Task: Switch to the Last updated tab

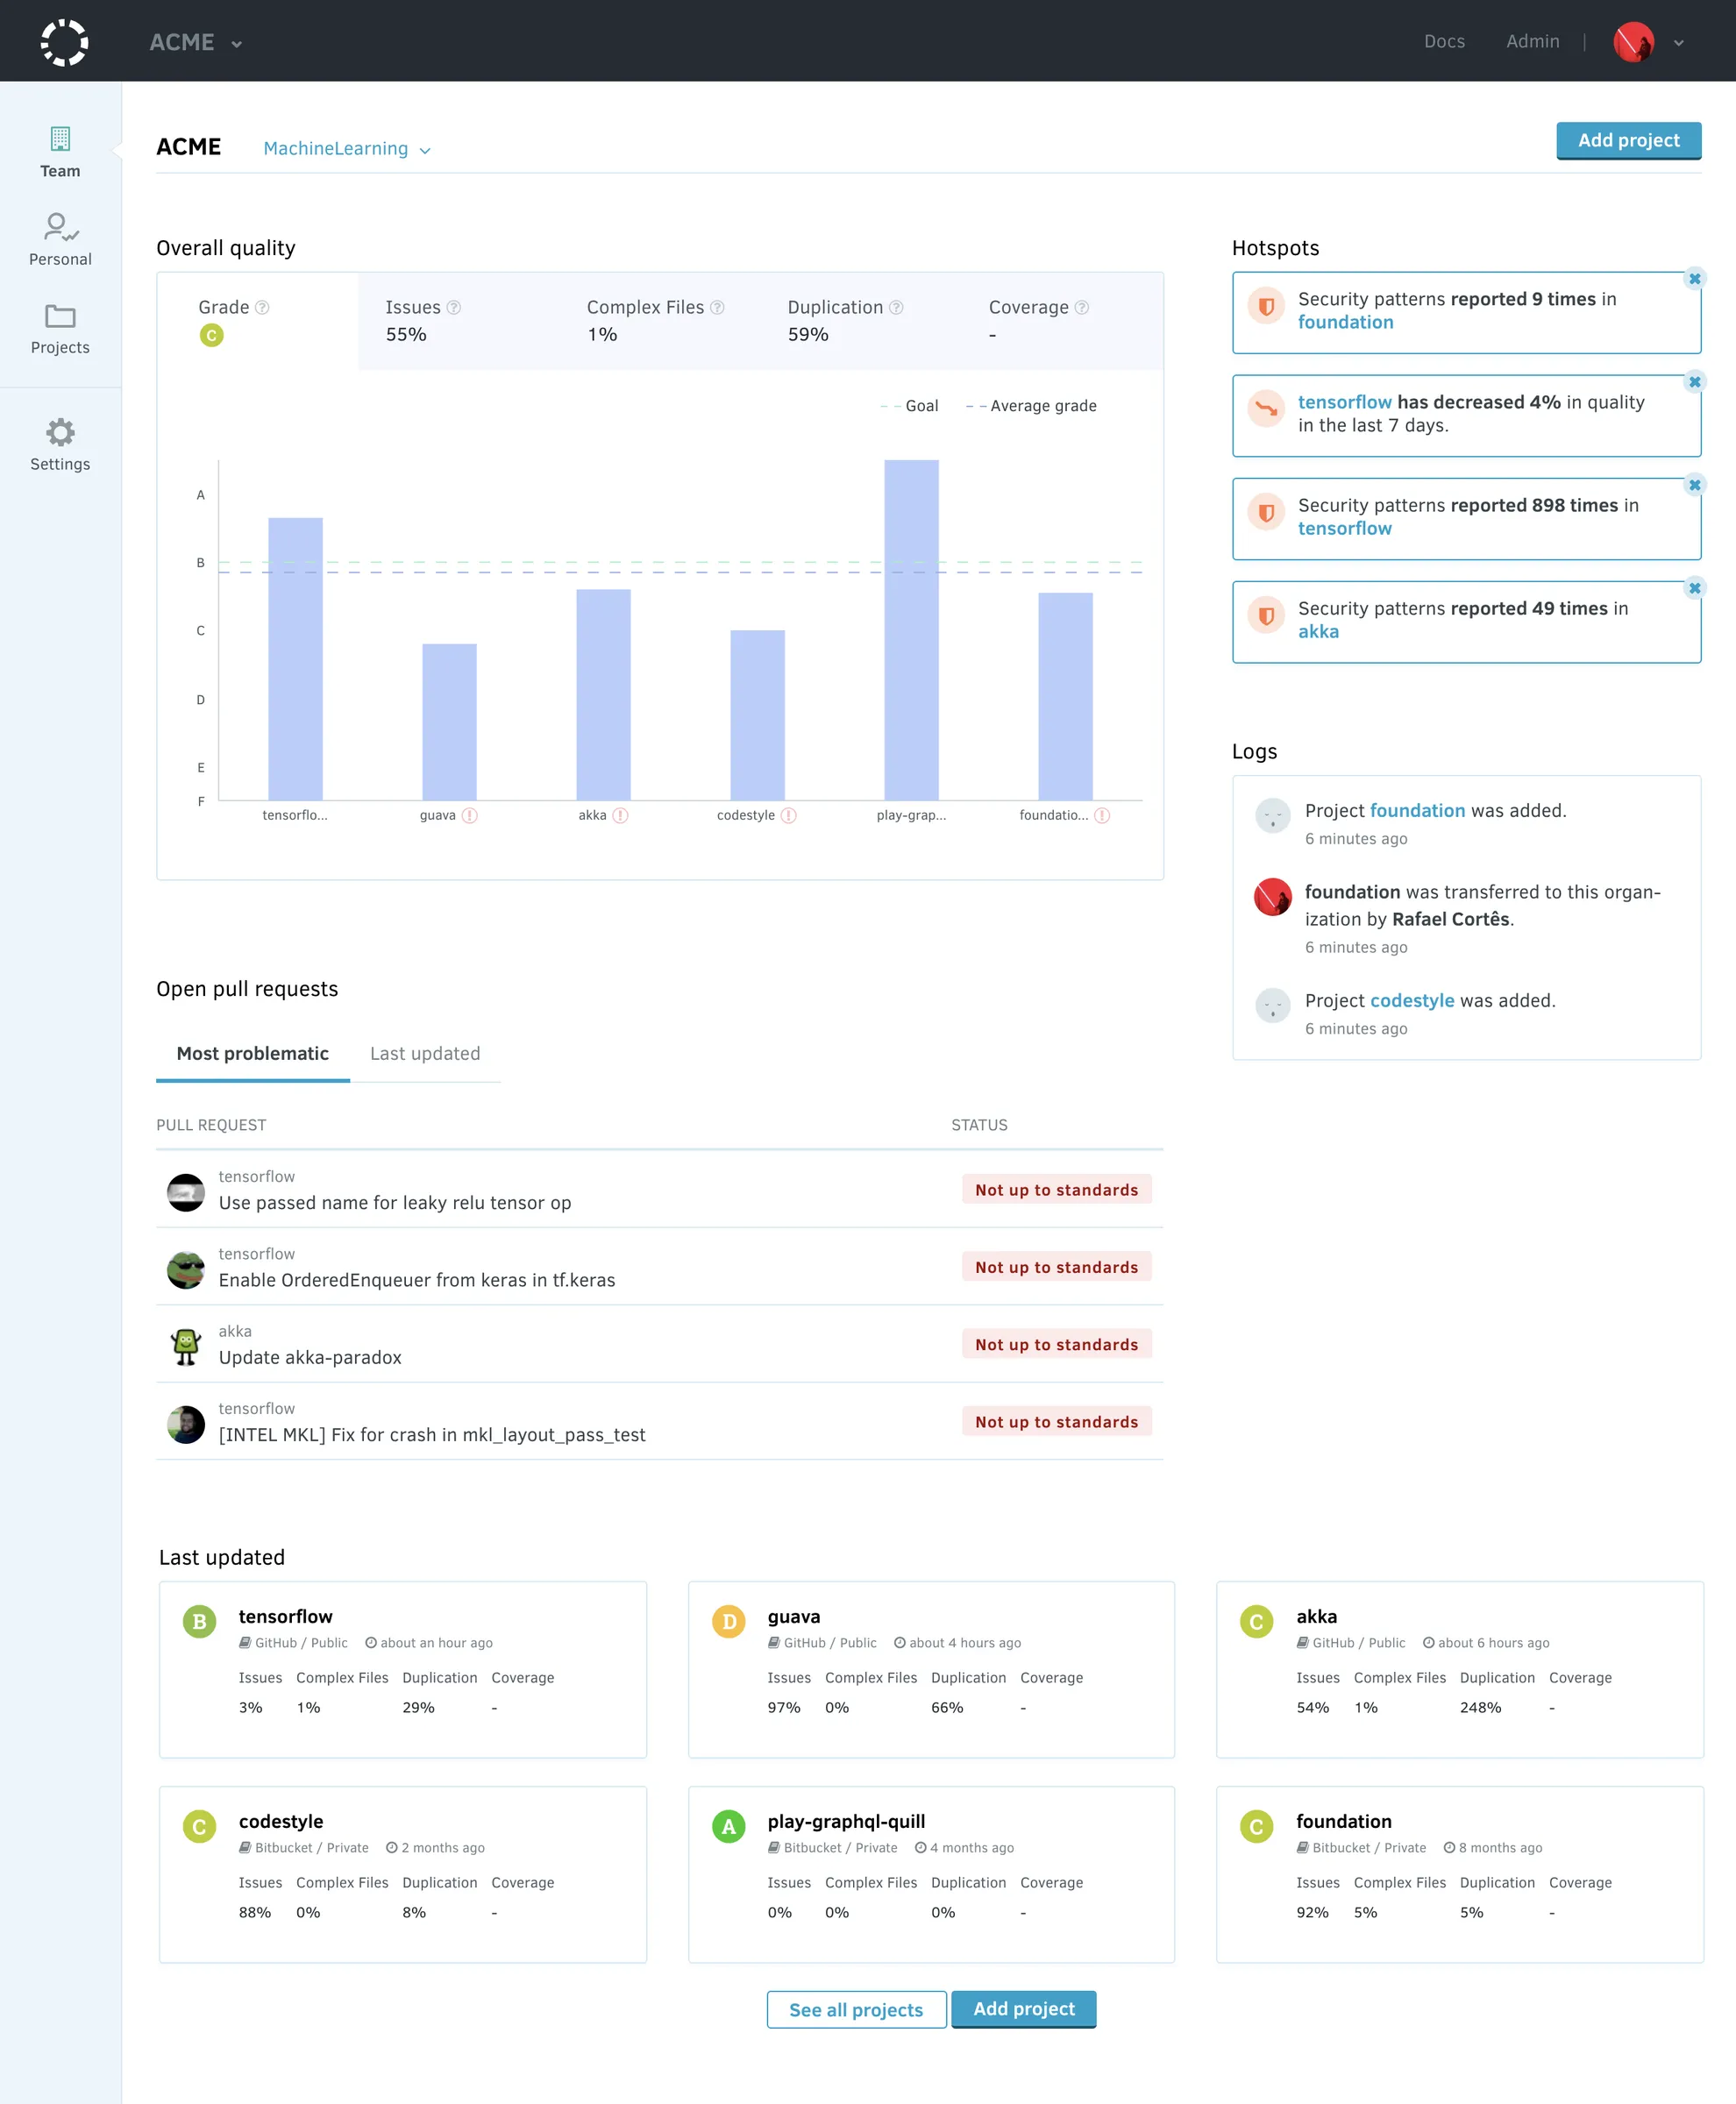Action: pos(425,1053)
